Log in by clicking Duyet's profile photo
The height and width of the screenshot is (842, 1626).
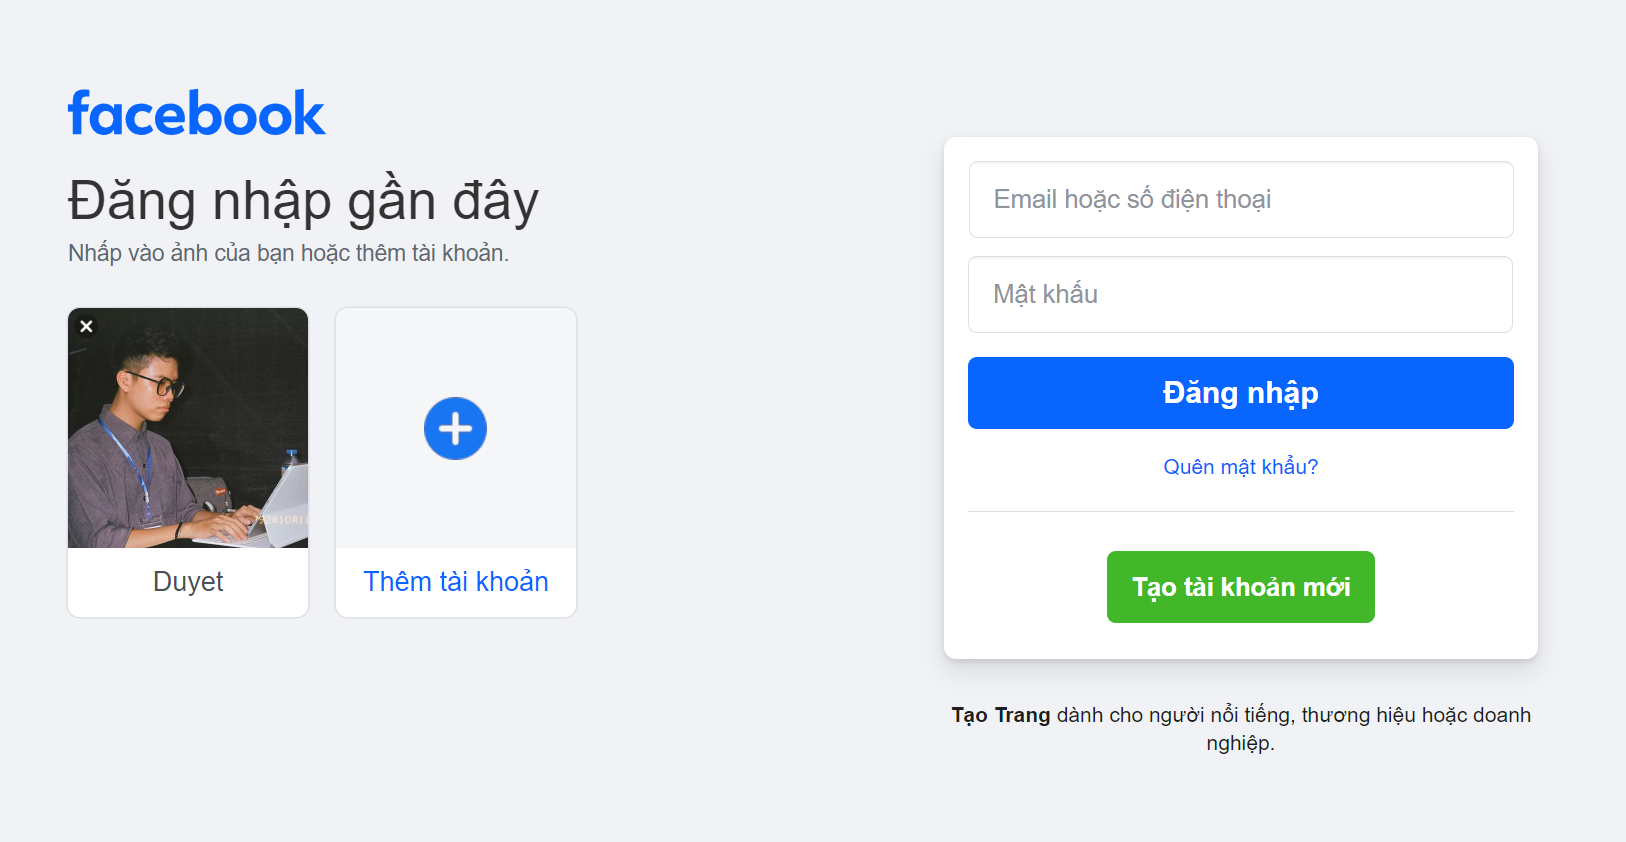coord(188,427)
